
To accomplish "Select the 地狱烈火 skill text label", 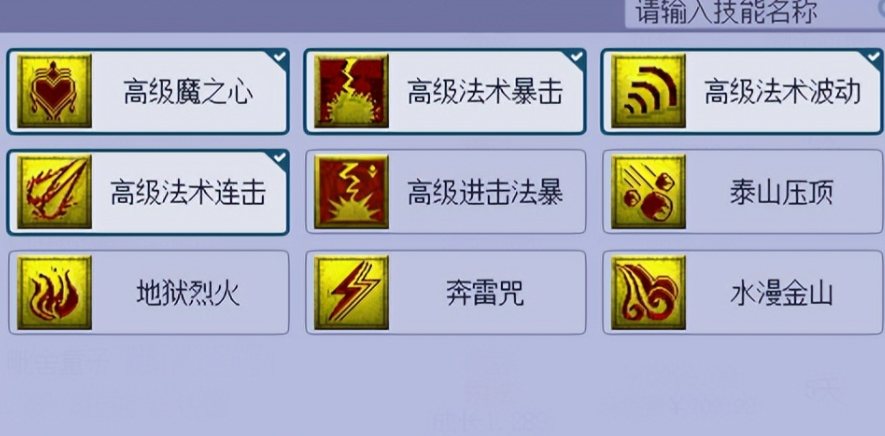I will (188, 294).
